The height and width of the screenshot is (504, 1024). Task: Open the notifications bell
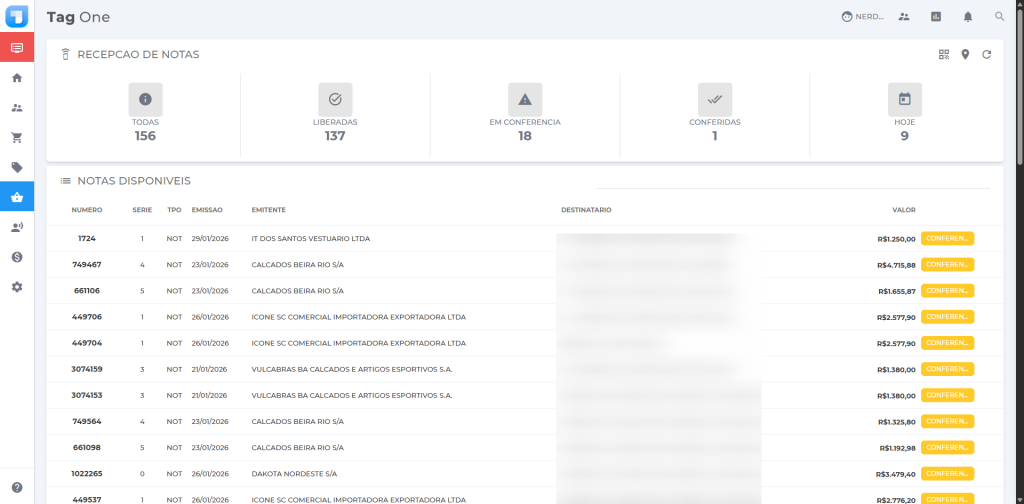pyautogui.click(x=968, y=17)
